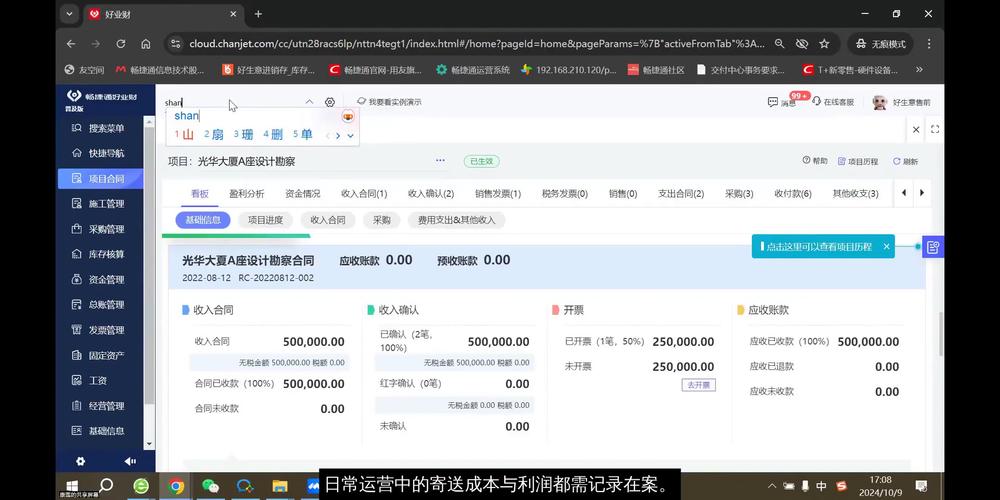Click the search input field

[x=233, y=102]
